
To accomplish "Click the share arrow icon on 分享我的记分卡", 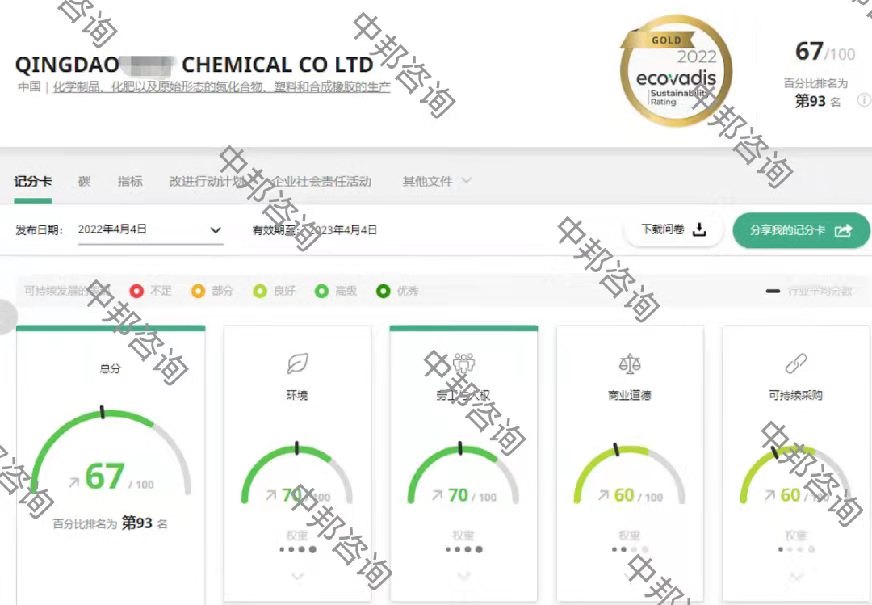I will pyautogui.click(x=843, y=230).
